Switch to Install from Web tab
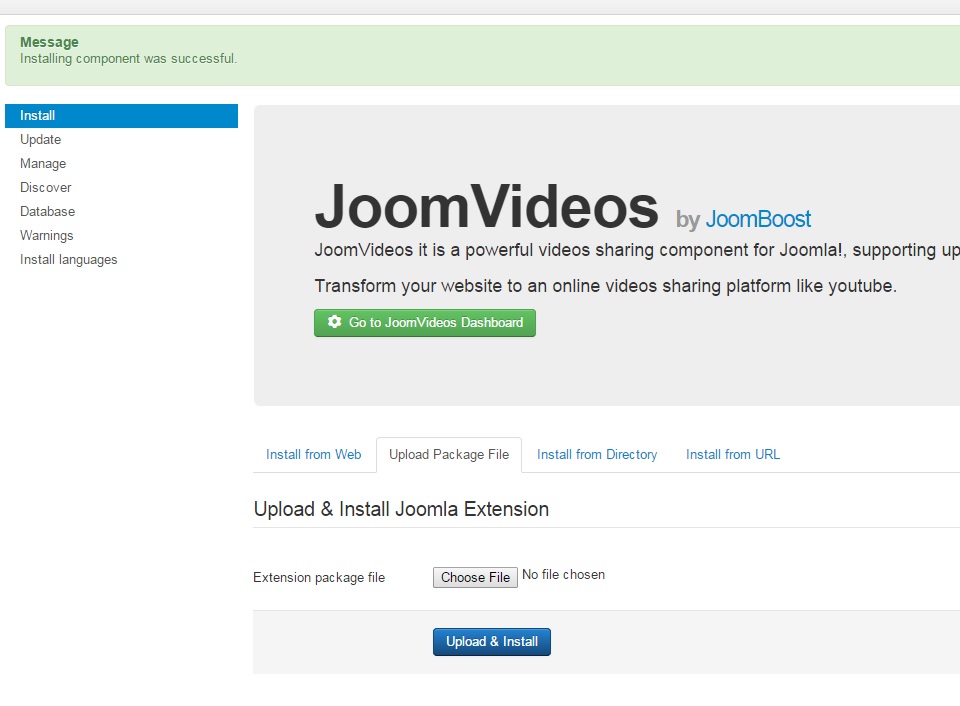 click(x=313, y=454)
